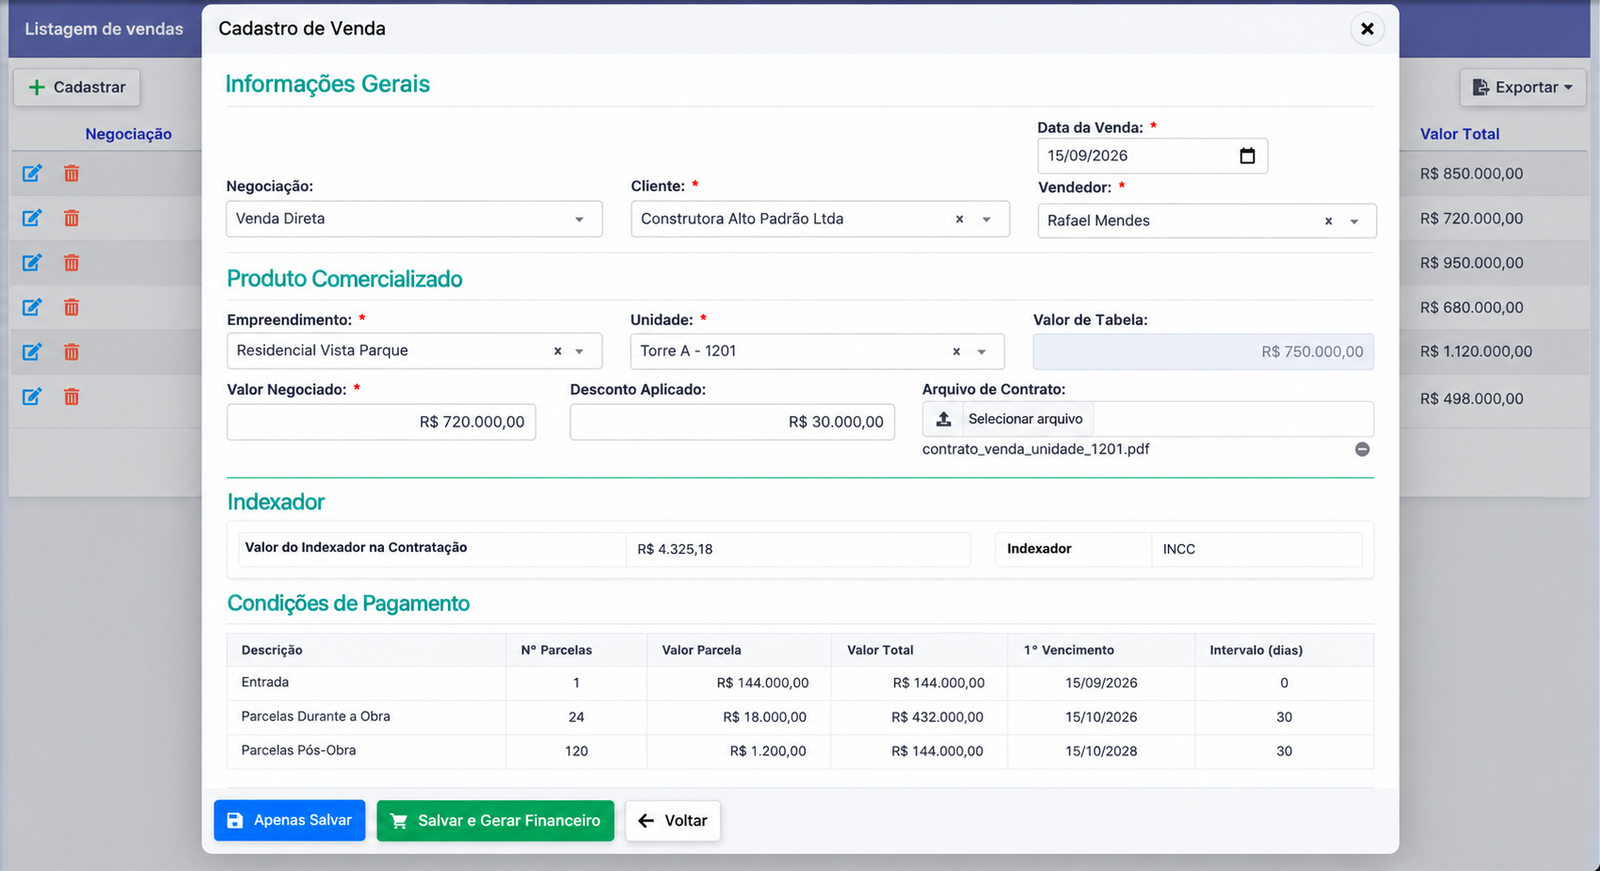Image resolution: width=1600 pixels, height=871 pixels.
Task: Focus the Valor Negociado input field
Action: click(382, 422)
